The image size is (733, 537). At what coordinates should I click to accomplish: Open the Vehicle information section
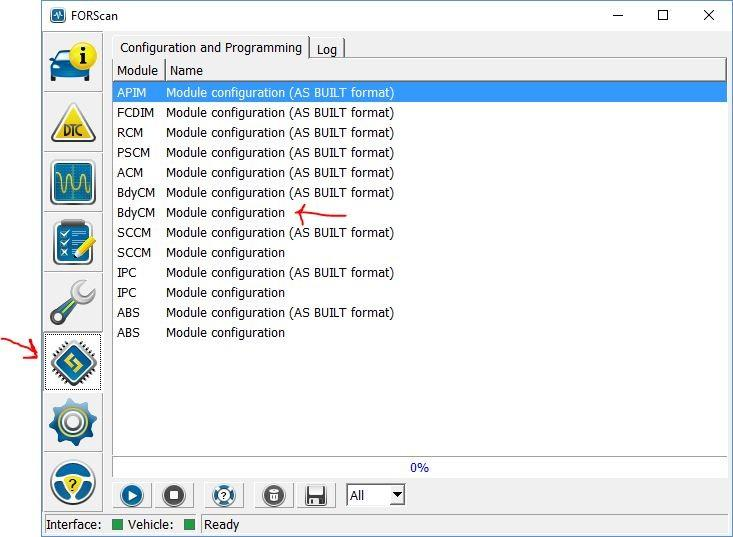pos(73,62)
